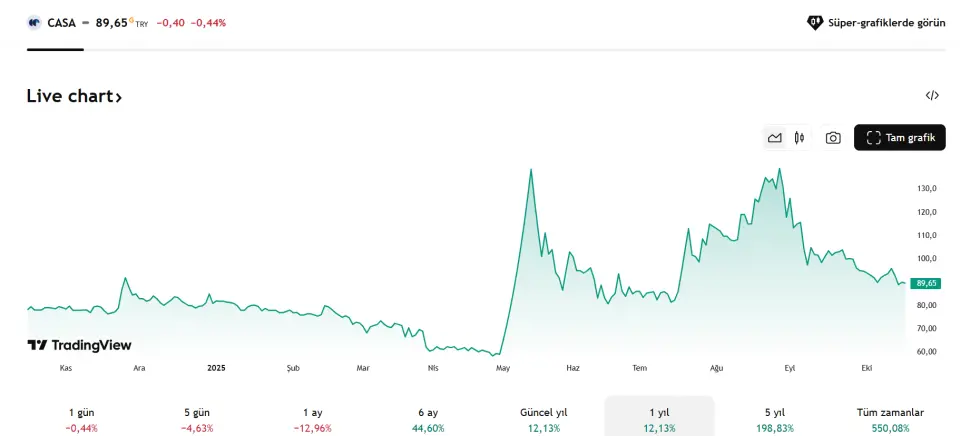Switch chart to candlestick style
Image resolution: width=960 pixels, height=436 pixels.
click(799, 138)
